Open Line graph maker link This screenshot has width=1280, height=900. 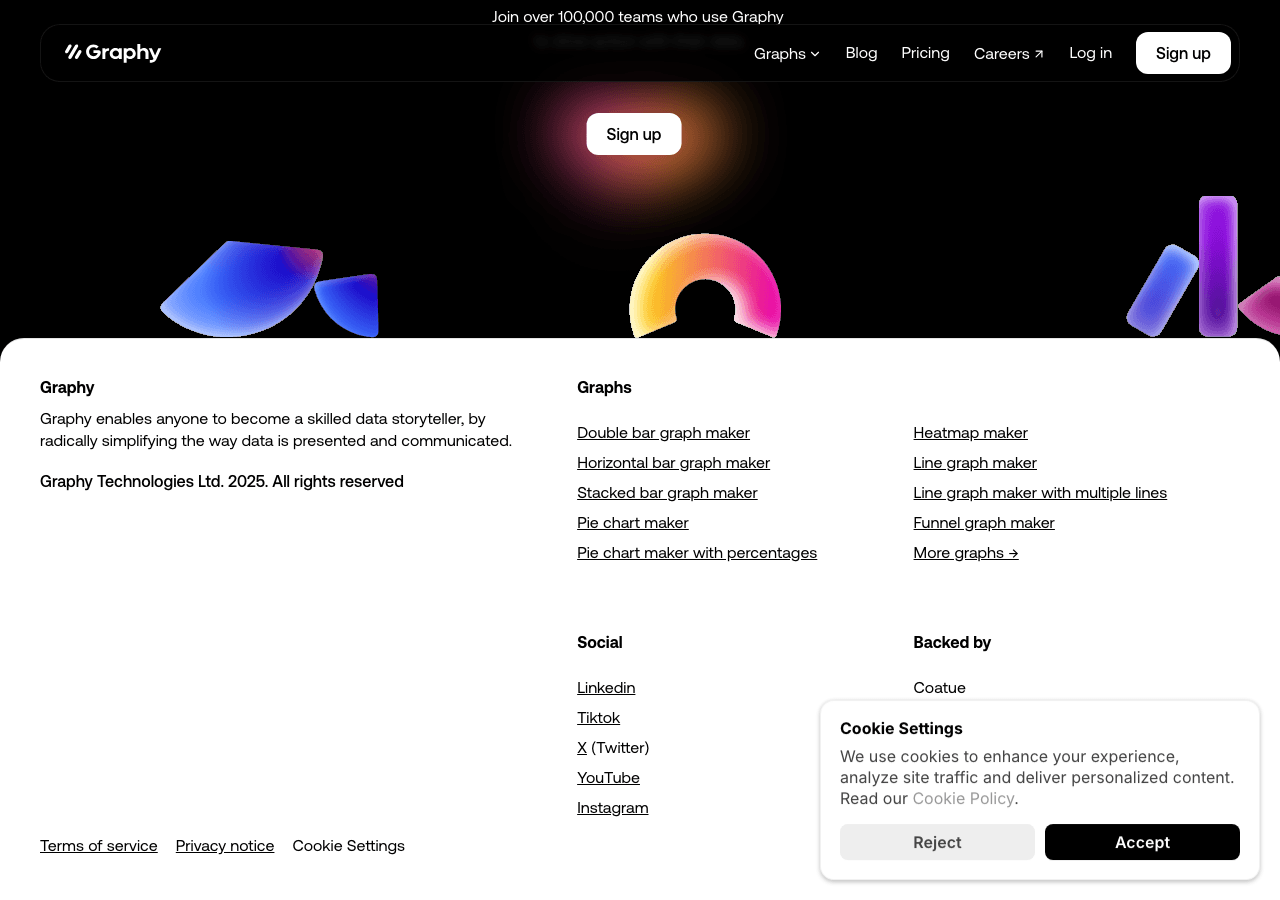[975, 462]
